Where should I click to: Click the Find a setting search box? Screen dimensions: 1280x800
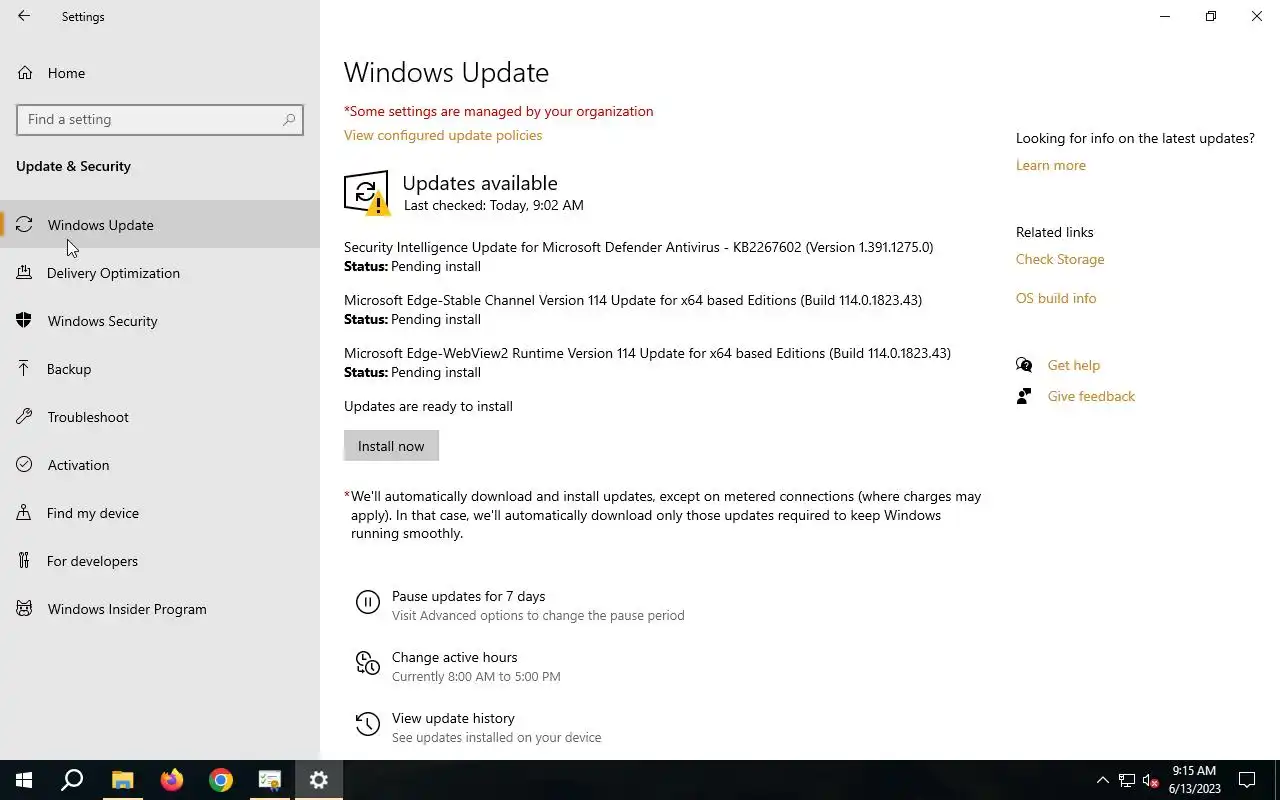tap(160, 119)
